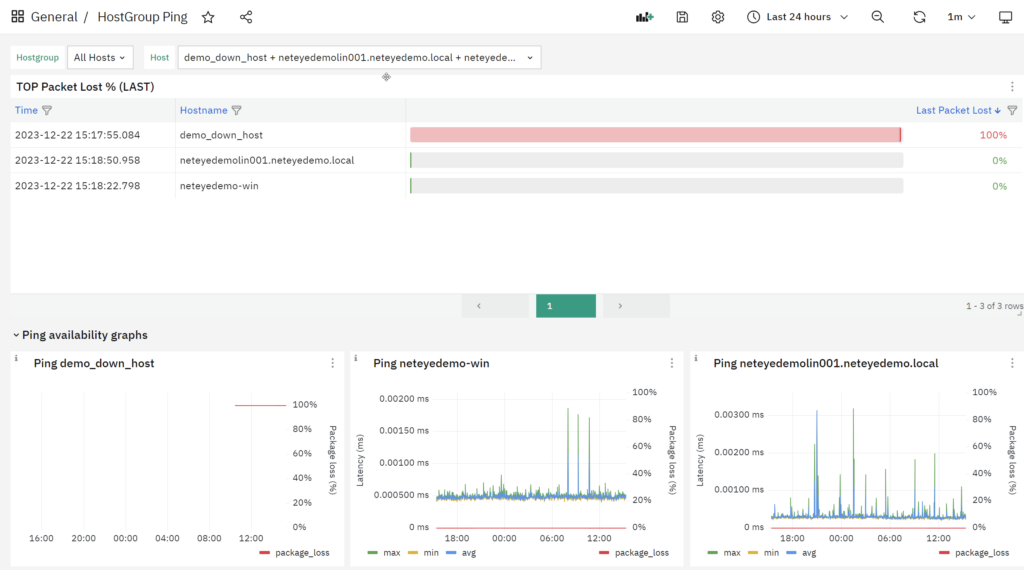Screen dimensions: 1024x570
Task: Go to next table page
Action: click(636, 306)
